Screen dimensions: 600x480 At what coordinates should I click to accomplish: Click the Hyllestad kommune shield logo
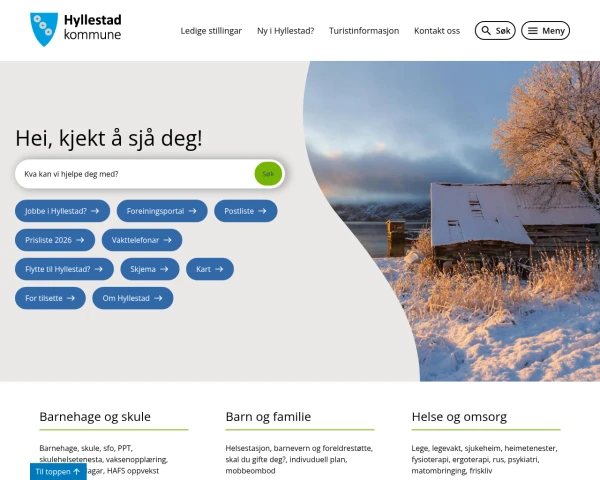coord(44,29)
